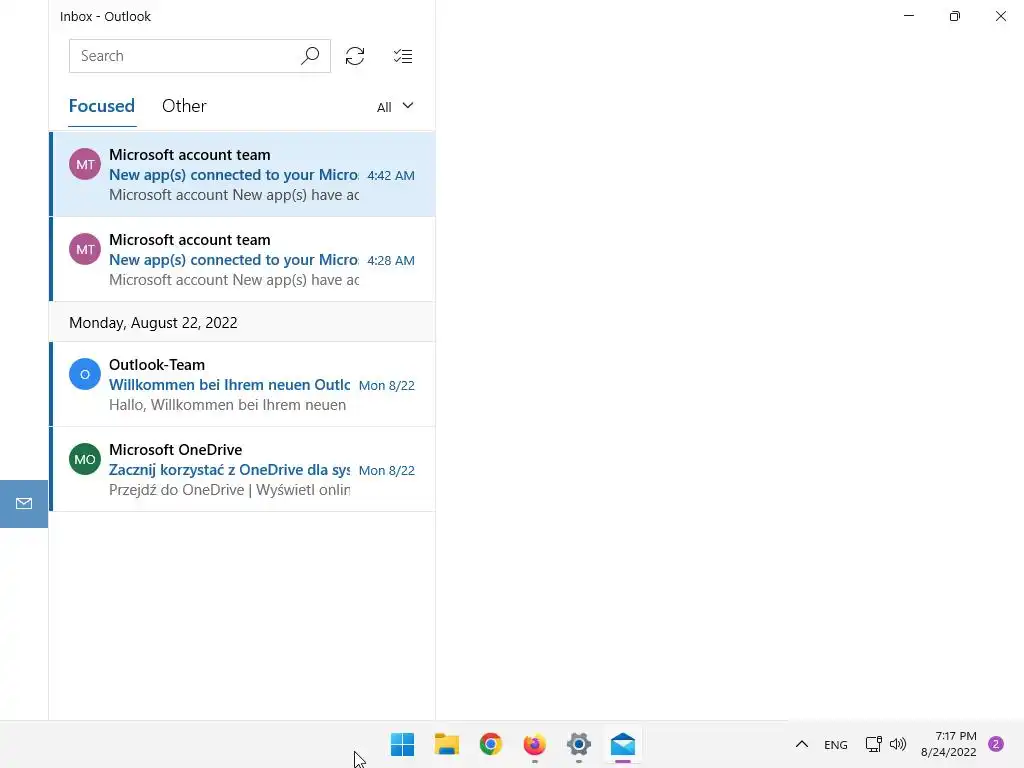Show hidden tray icons chevron
The height and width of the screenshot is (768, 1024).
(802, 744)
